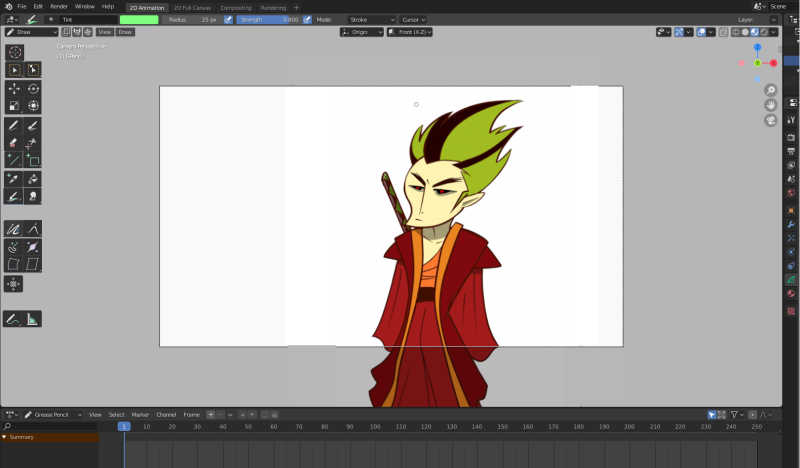Activate the Transform tool
The image size is (800, 468).
pyautogui.click(x=33, y=106)
